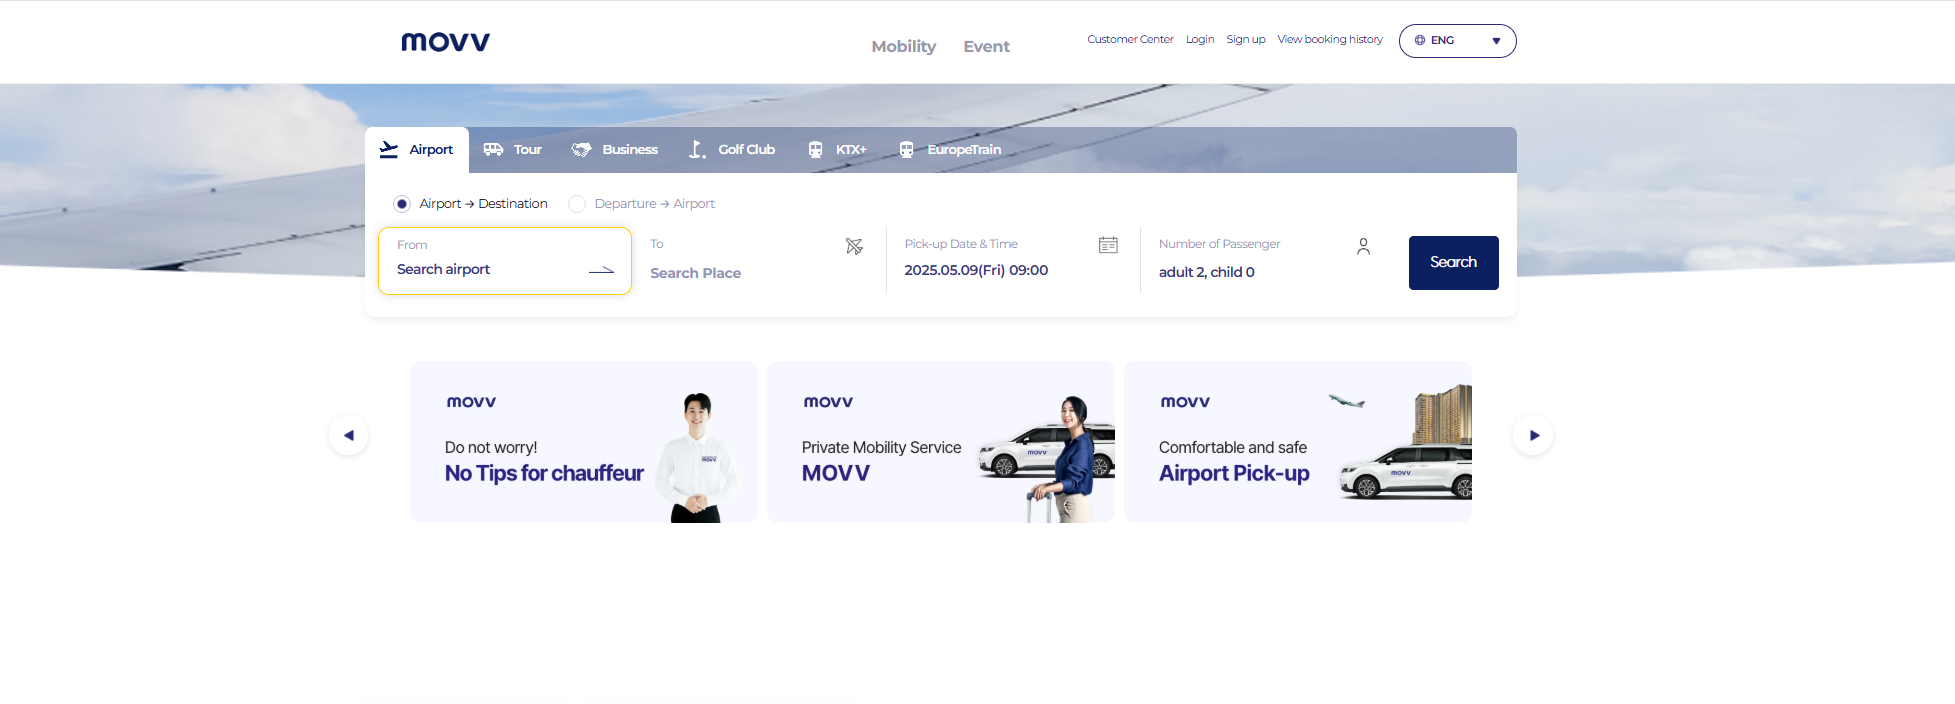Click the Search button

coord(1453,263)
